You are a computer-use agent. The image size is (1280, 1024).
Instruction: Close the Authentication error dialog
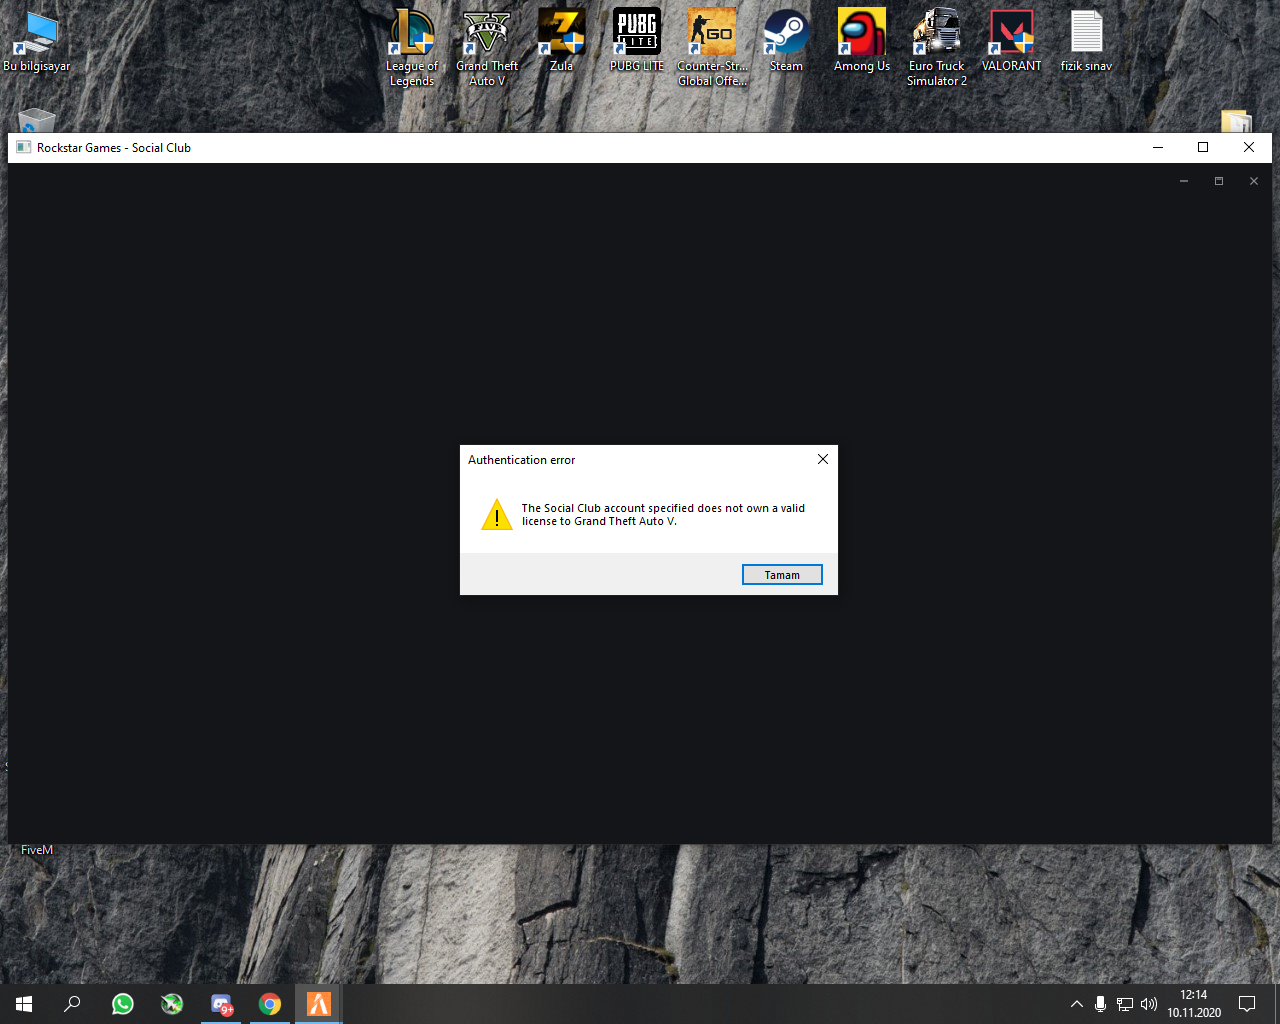tap(822, 459)
